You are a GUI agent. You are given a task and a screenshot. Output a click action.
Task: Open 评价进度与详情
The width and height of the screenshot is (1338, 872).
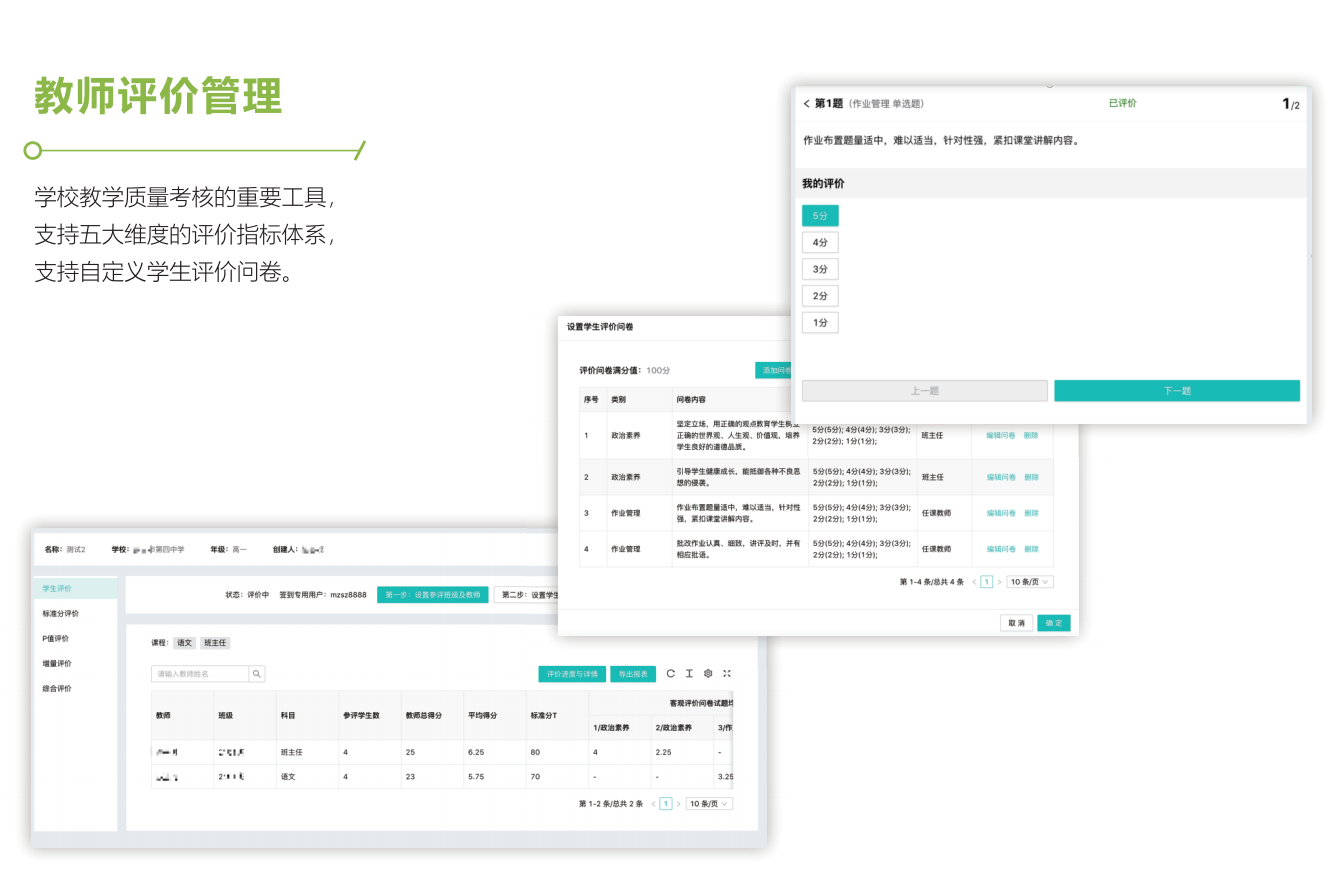pyautogui.click(x=572, y=675)
